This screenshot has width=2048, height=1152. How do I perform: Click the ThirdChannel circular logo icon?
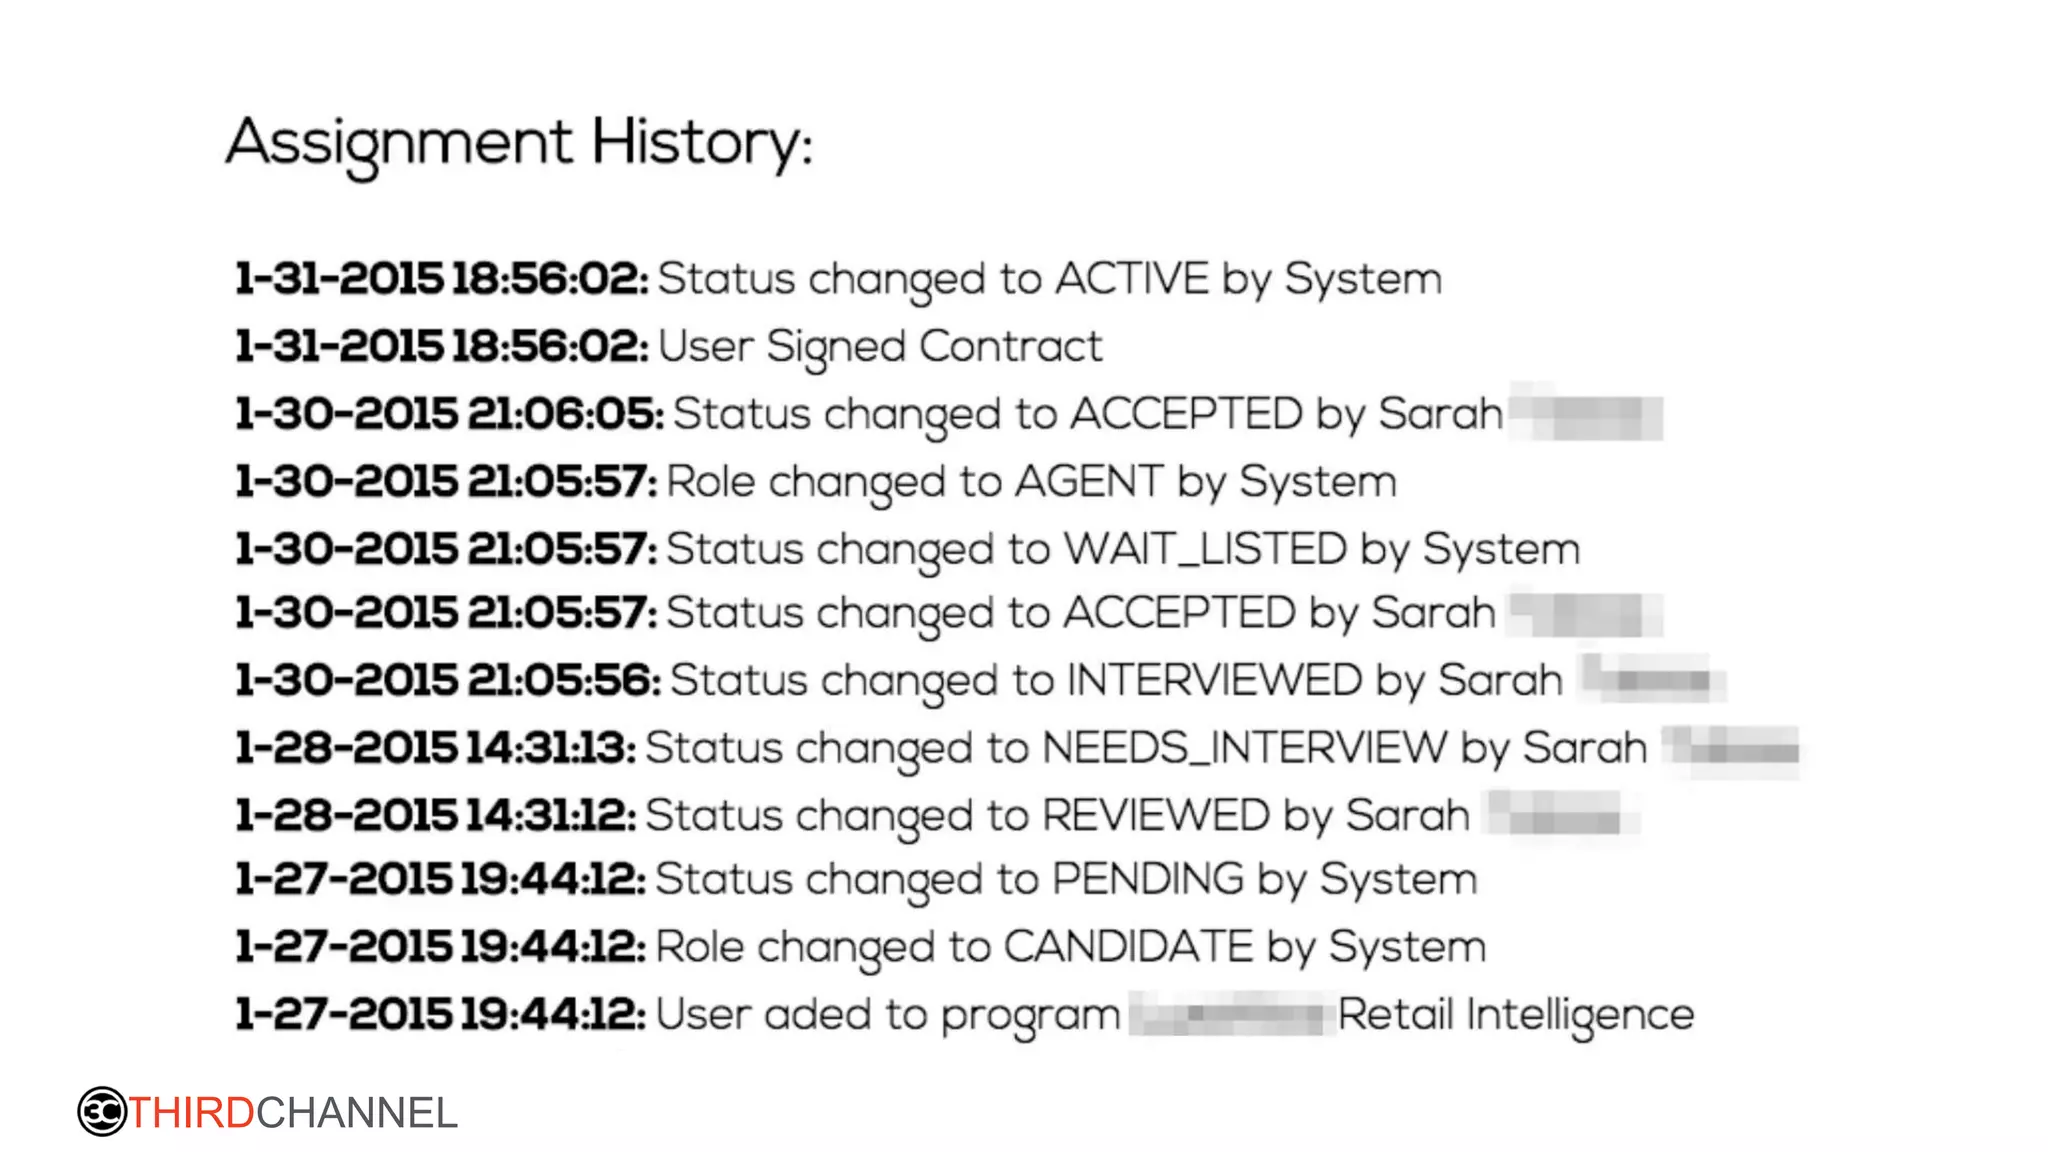tap(102, 1111)
